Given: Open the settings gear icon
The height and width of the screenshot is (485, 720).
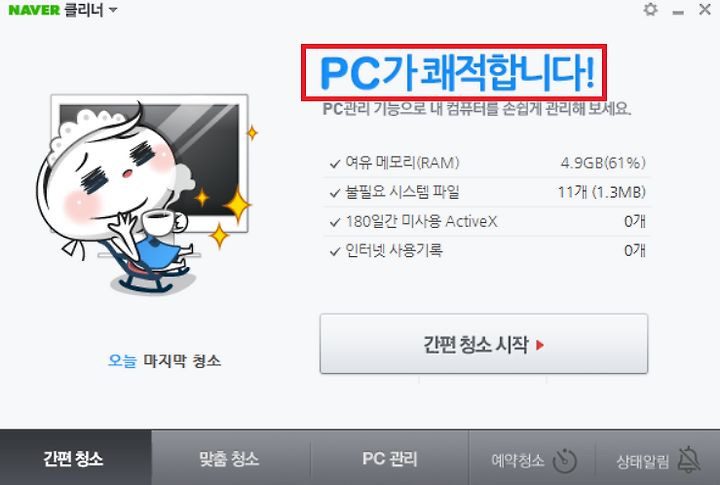Looking at the screenshot, I should [x=650, y=9].
